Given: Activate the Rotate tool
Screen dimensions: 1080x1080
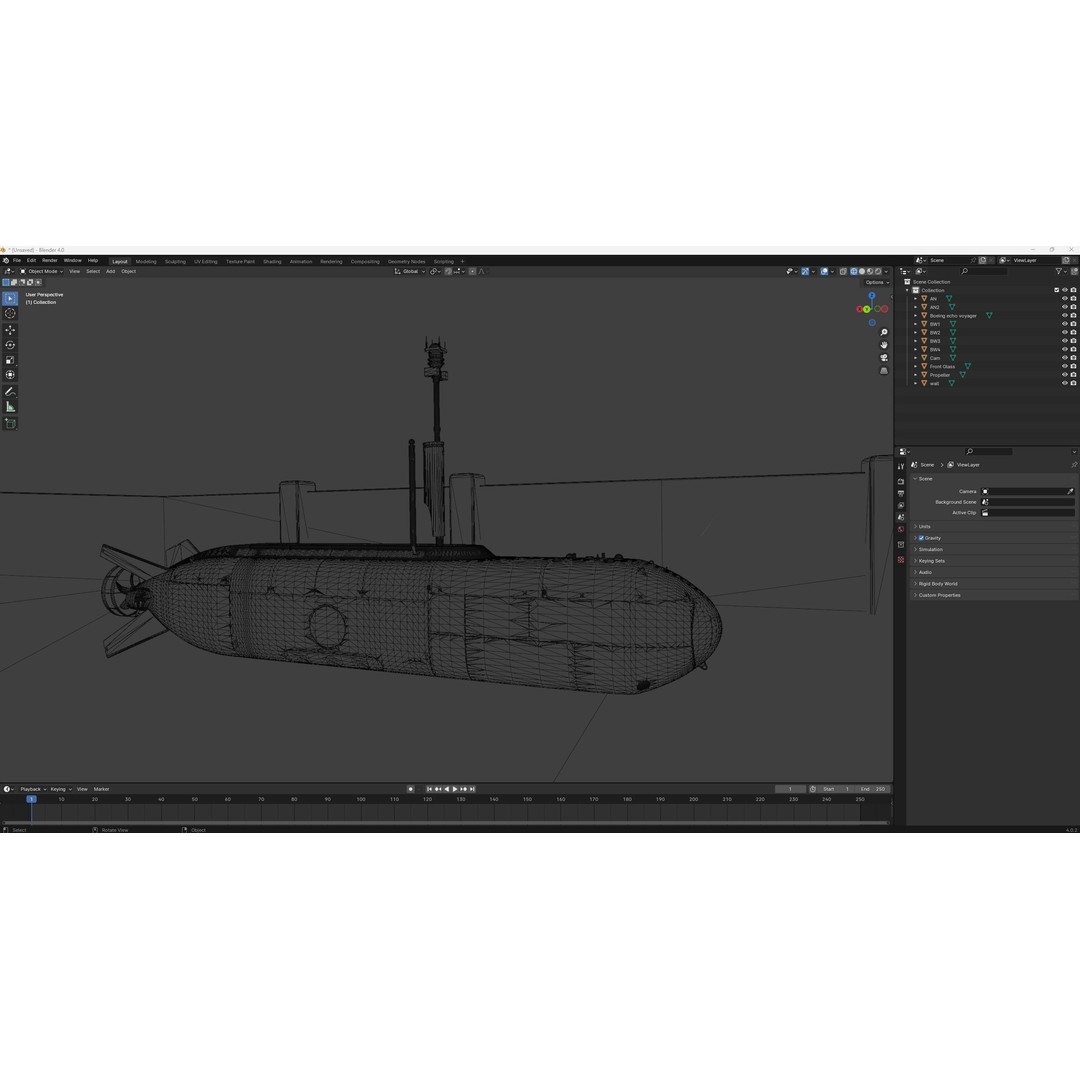Looking at the screenshot, I should [10, 343].
